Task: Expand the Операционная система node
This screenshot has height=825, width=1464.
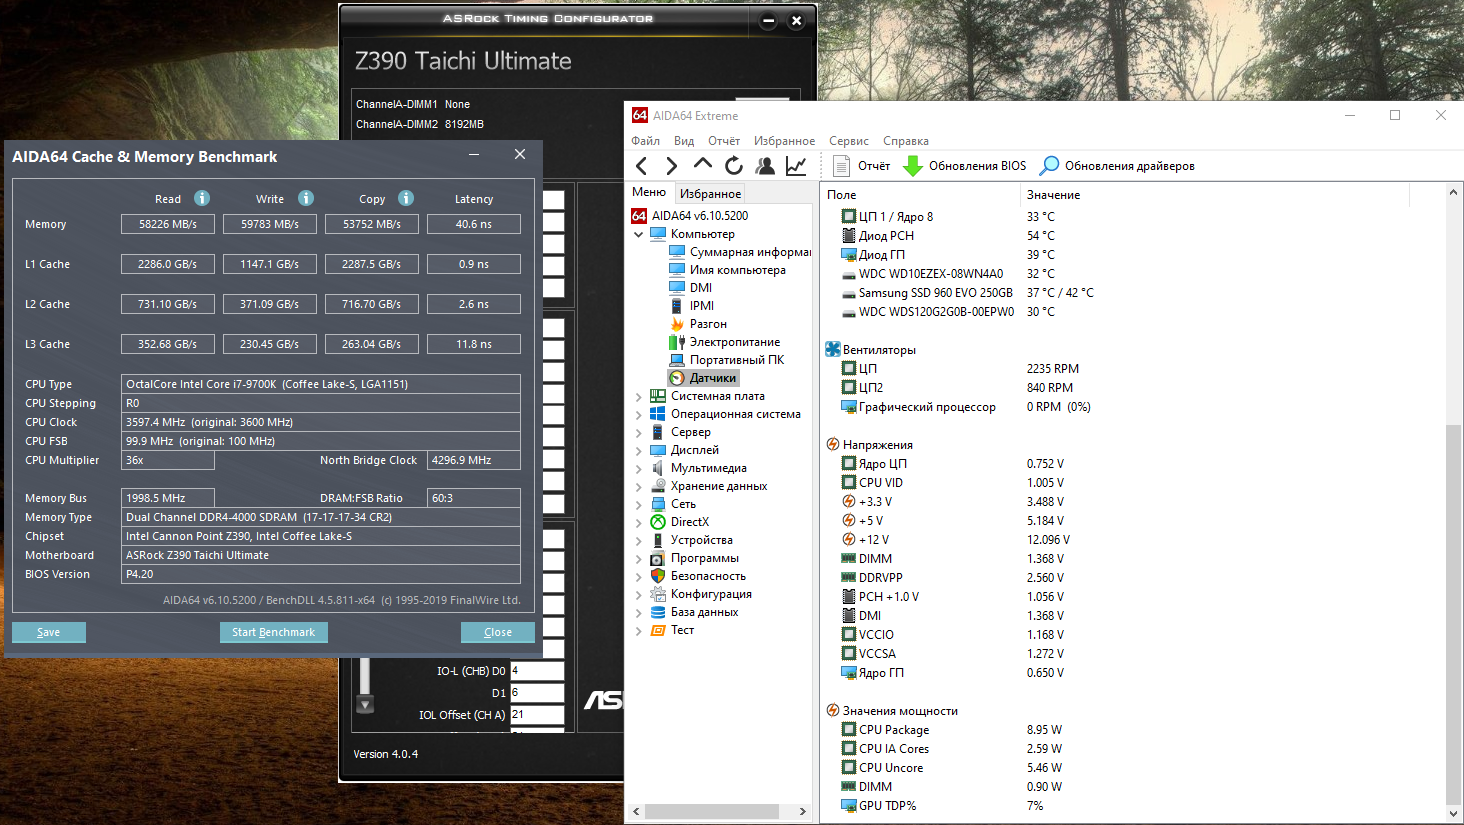Action: tap(638, 414)
